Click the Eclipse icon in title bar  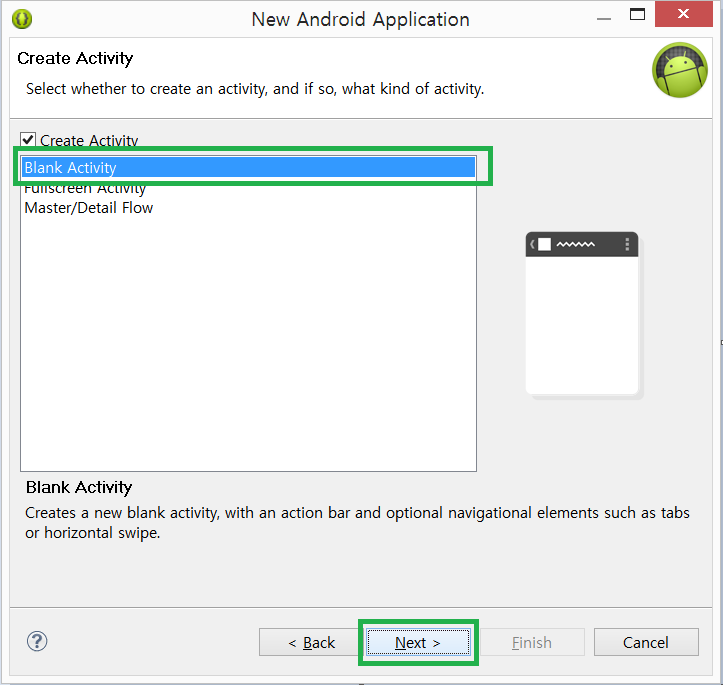(x=22, y=19)
